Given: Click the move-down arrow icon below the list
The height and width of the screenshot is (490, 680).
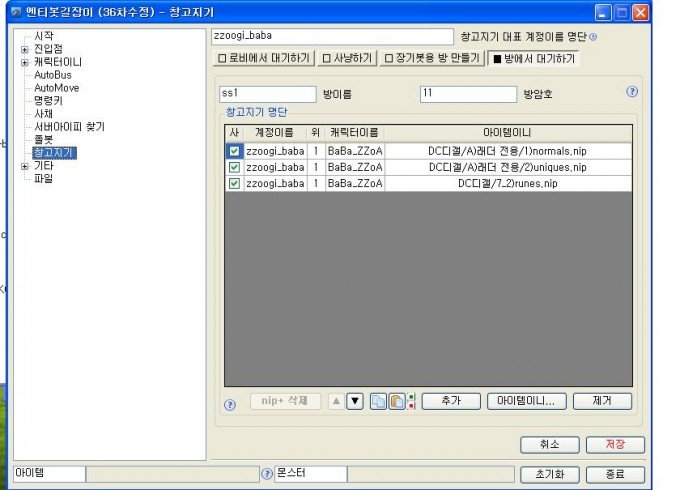Looking at the screenshot, I should (354, 401).
